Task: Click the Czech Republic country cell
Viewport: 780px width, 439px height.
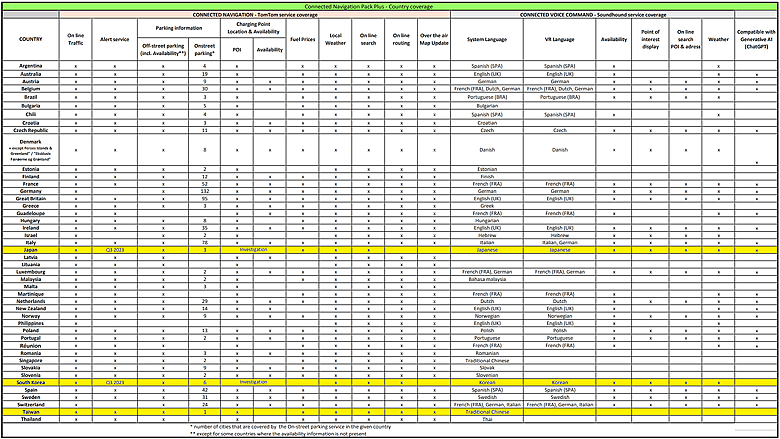Action: [x=31, y=130]
